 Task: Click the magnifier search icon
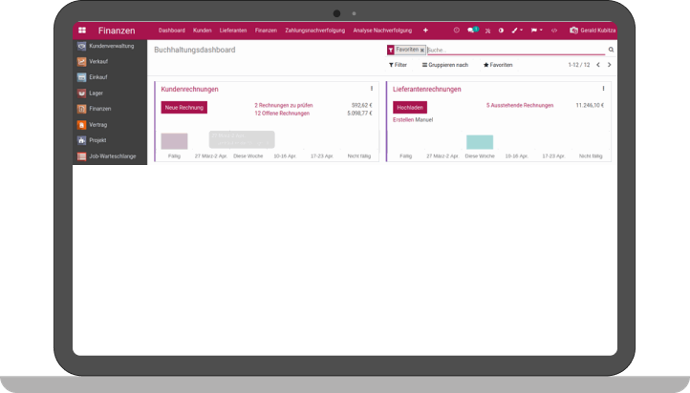(x=611, y=50)
